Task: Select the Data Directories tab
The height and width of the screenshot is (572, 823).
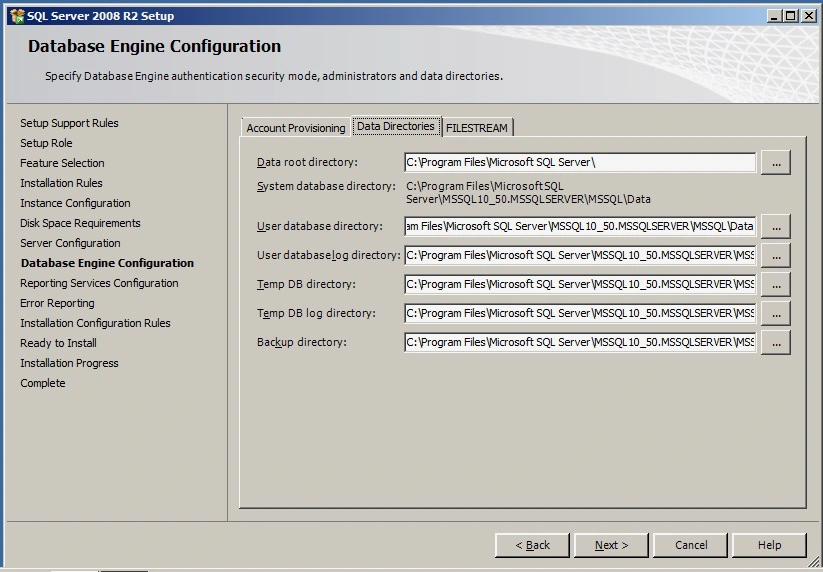Action: coord(396,126)
